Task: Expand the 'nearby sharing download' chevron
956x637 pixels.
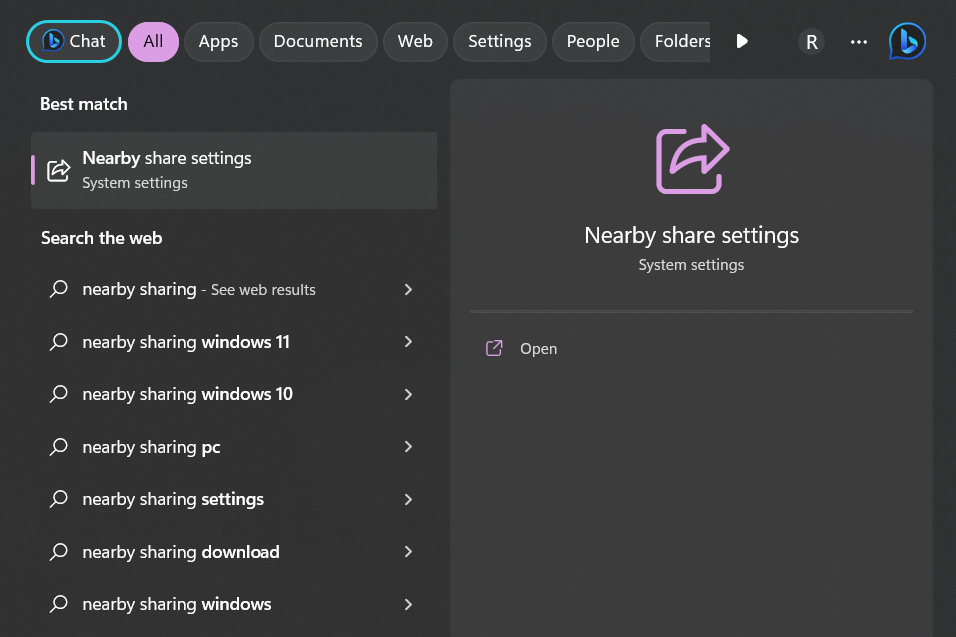Action: (408, 552)
